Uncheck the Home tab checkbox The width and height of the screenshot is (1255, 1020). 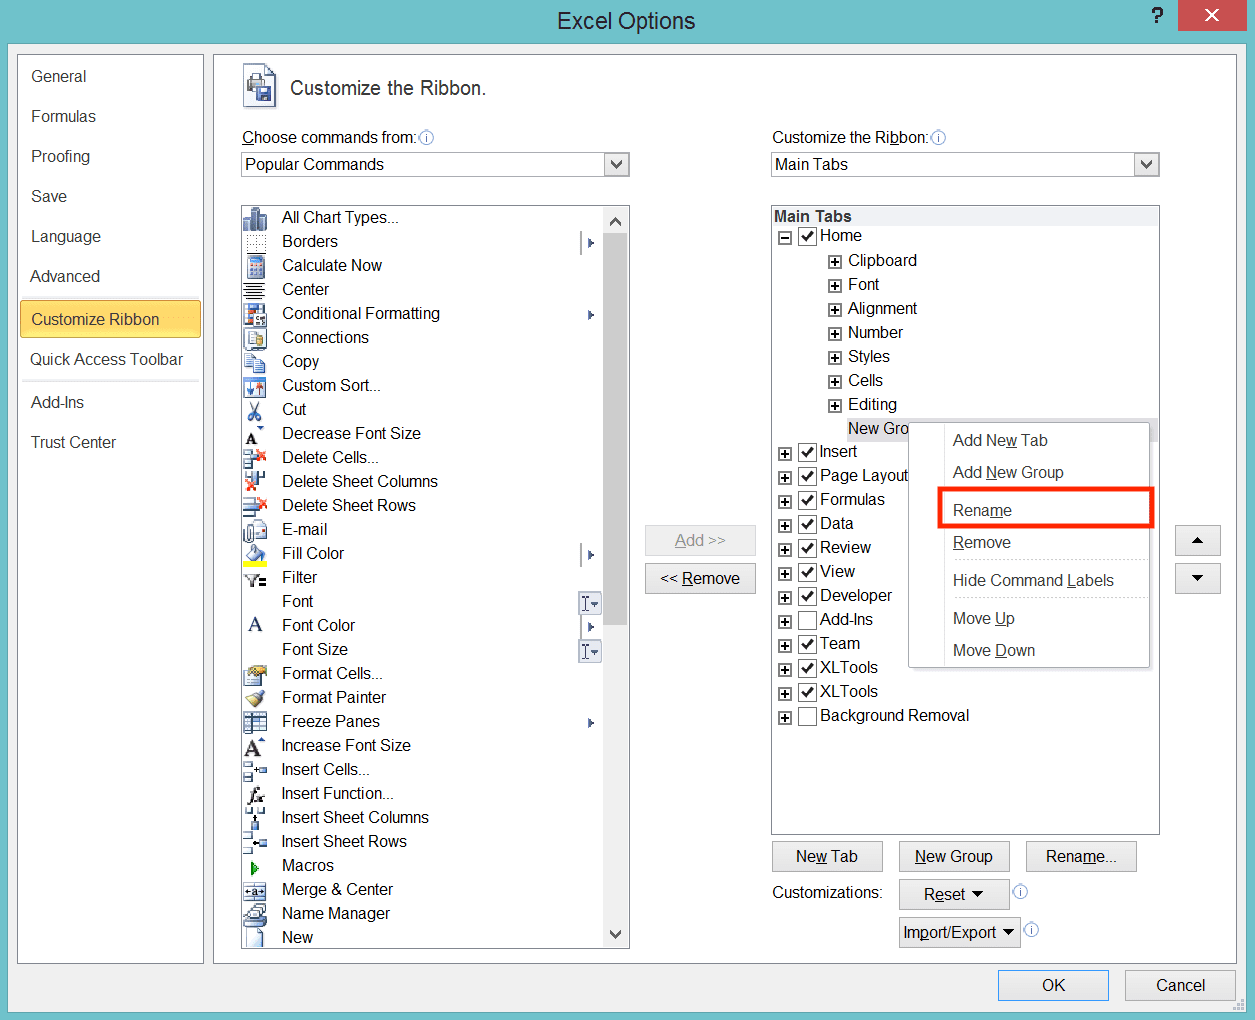click(808, 237)
